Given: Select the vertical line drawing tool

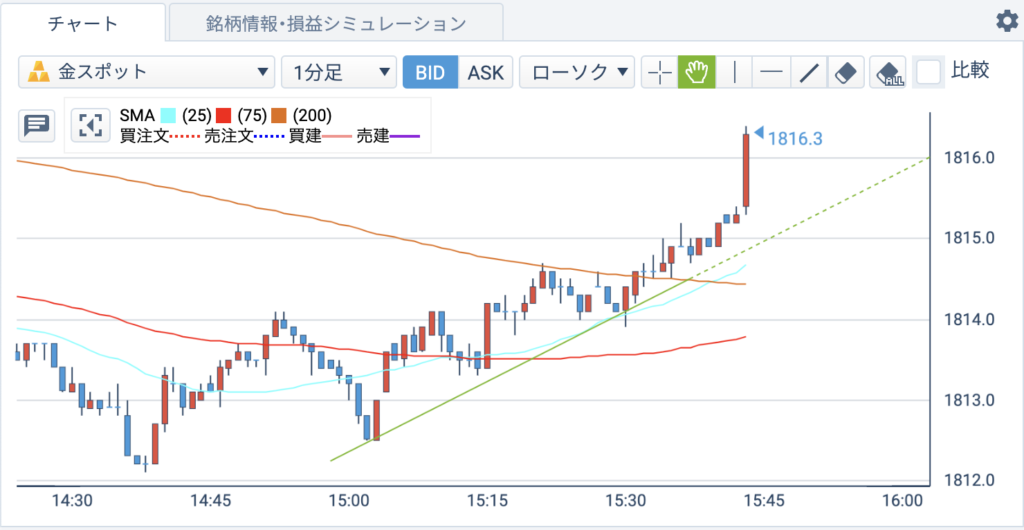Looking at the screenshot, I should coord(734,72).
